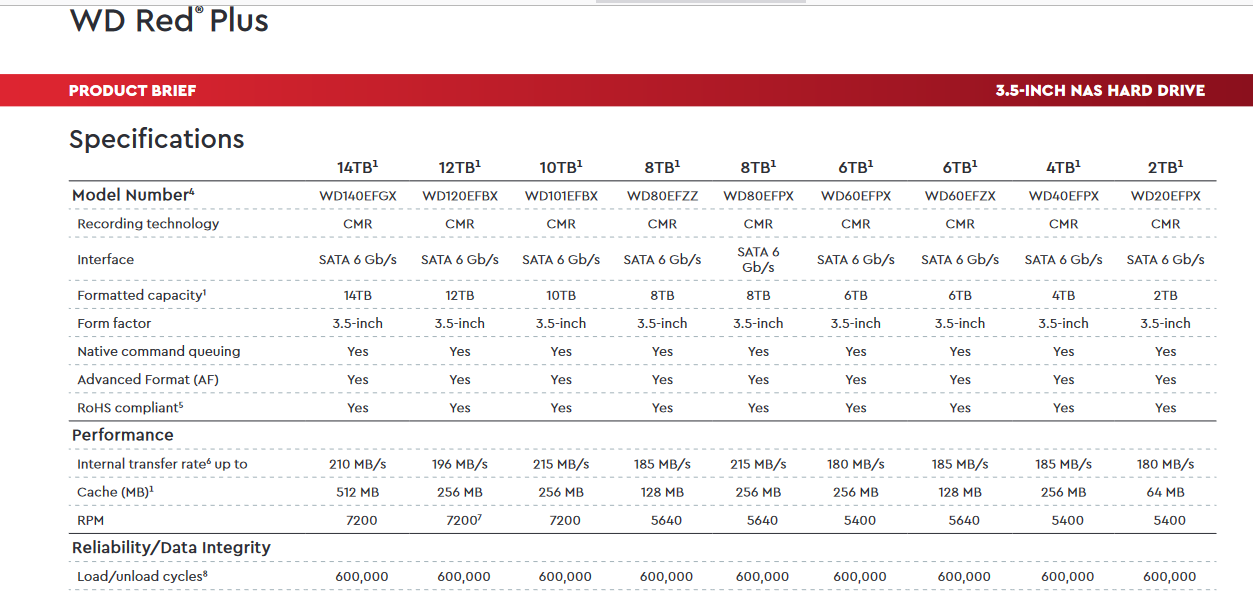
Task: Click model number WD101EFBX
Action: point(561,196)
